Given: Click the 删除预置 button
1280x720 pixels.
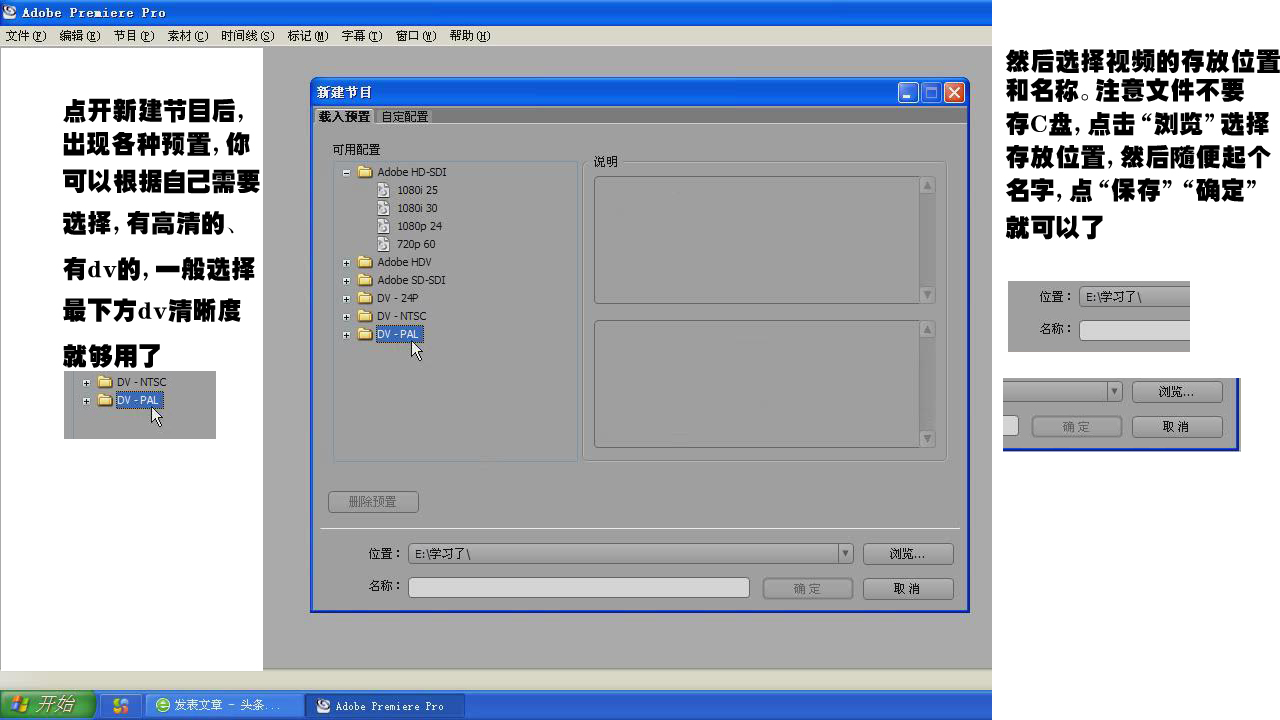Looking at the screenshot, I should 373,502.
